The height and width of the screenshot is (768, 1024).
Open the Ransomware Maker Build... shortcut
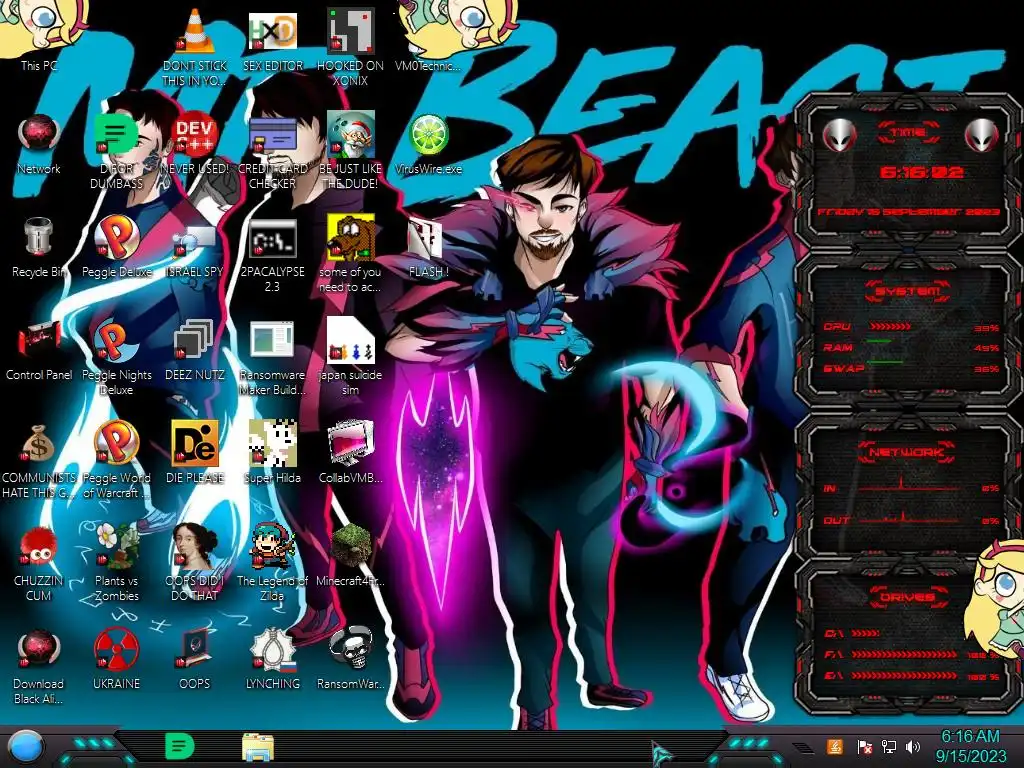[272, 358]
